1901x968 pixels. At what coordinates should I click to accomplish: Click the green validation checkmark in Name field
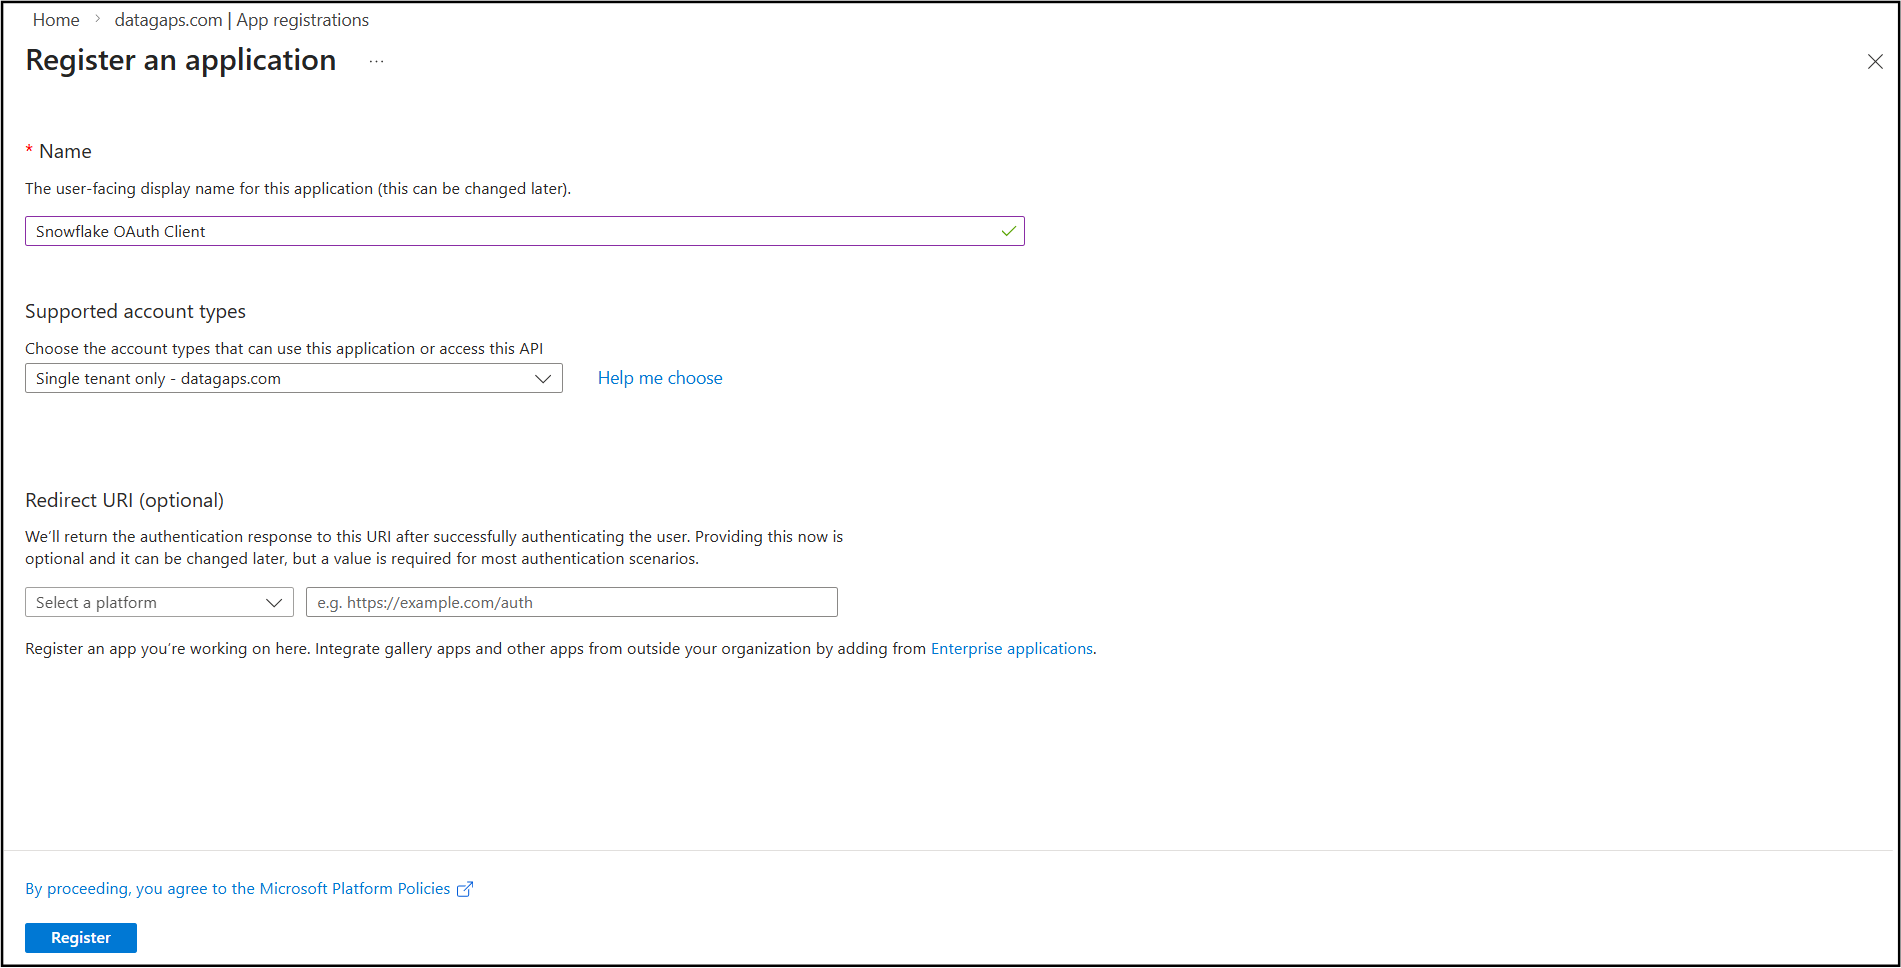point(1009,231)
